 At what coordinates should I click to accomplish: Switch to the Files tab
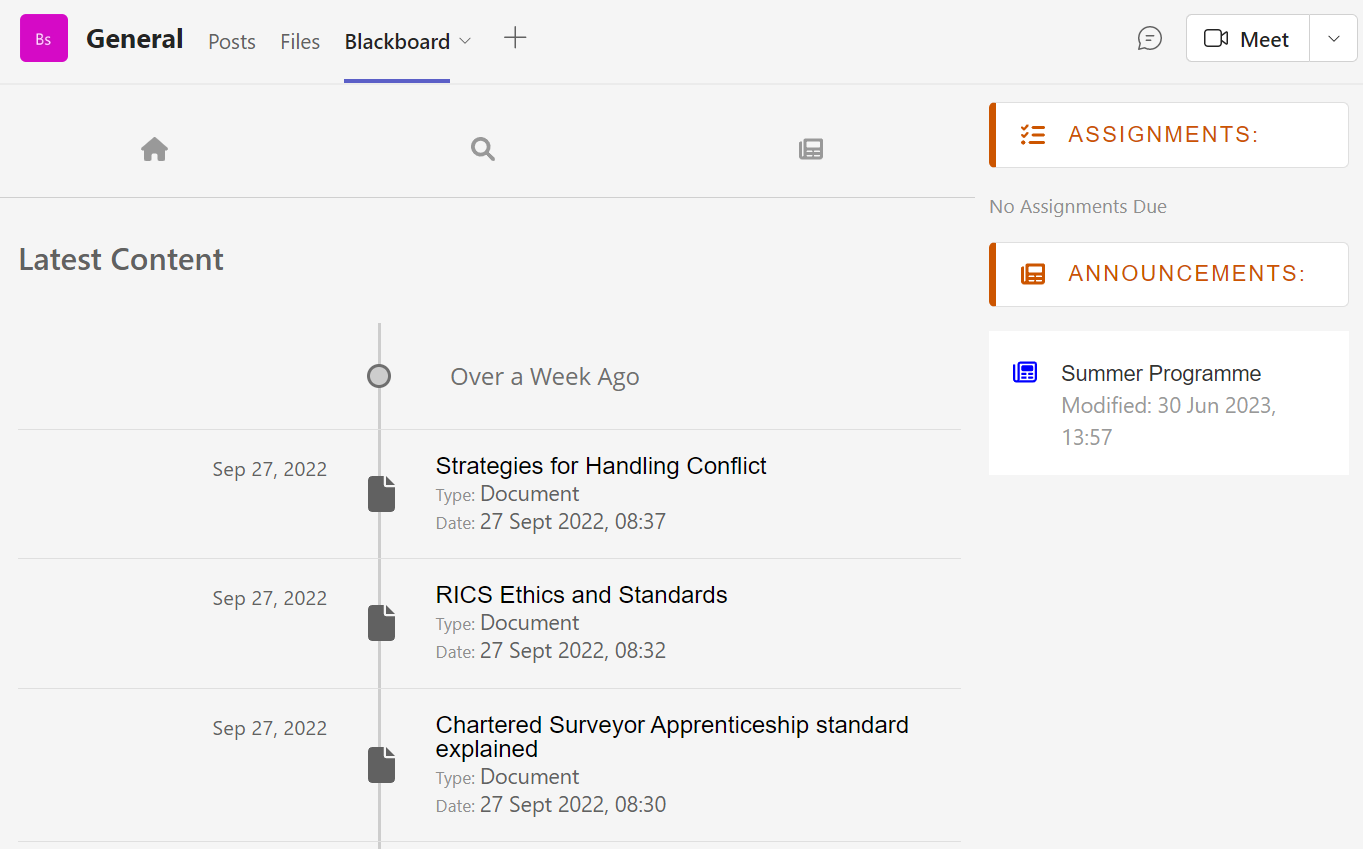click(x=300, y=41)
